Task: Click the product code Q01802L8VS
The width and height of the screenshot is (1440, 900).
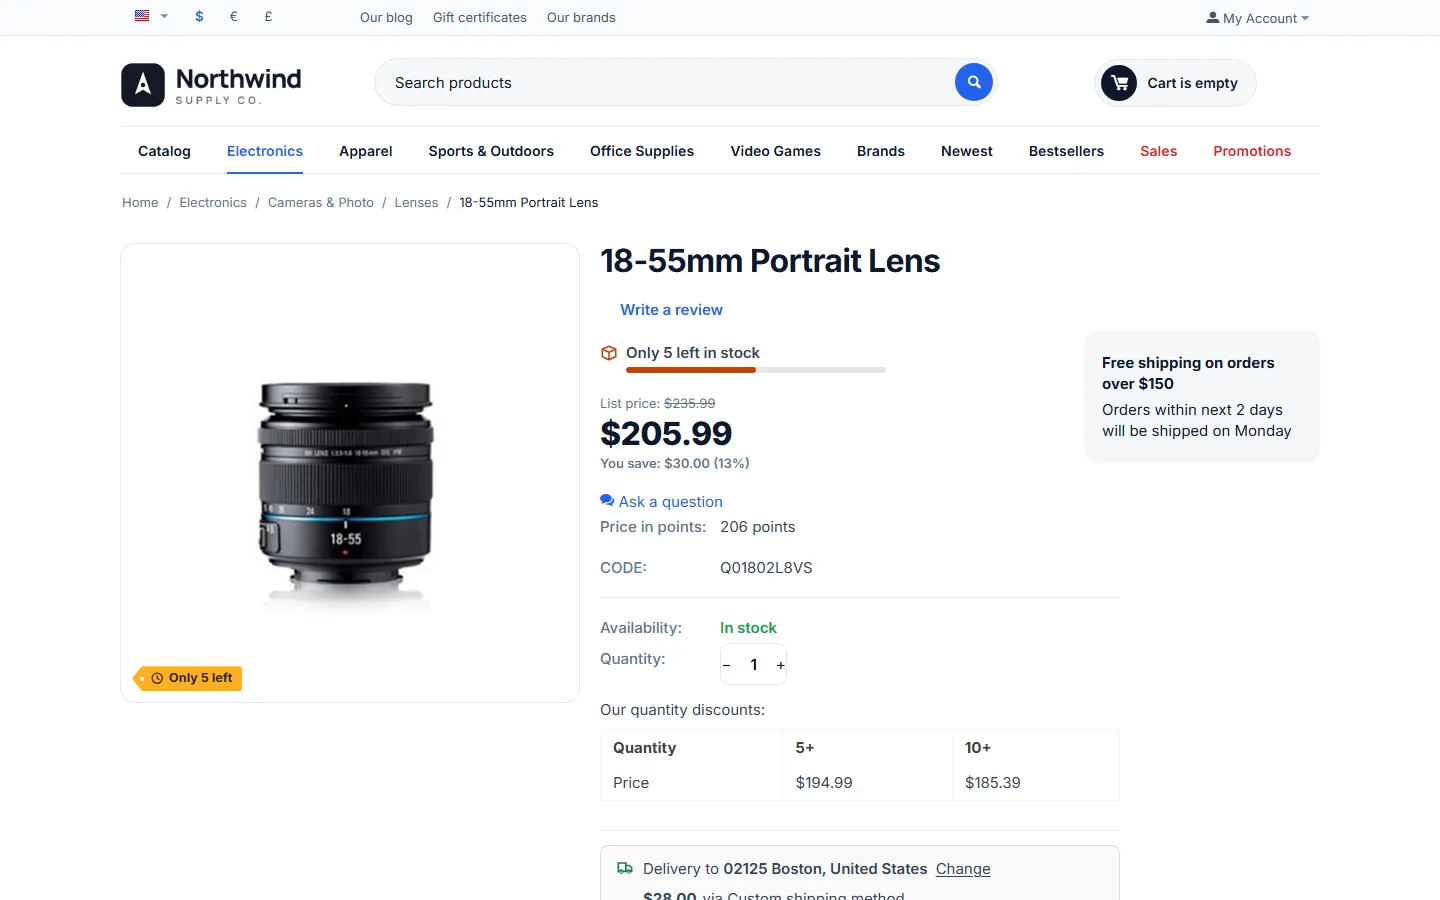Action: coord(766,568)
